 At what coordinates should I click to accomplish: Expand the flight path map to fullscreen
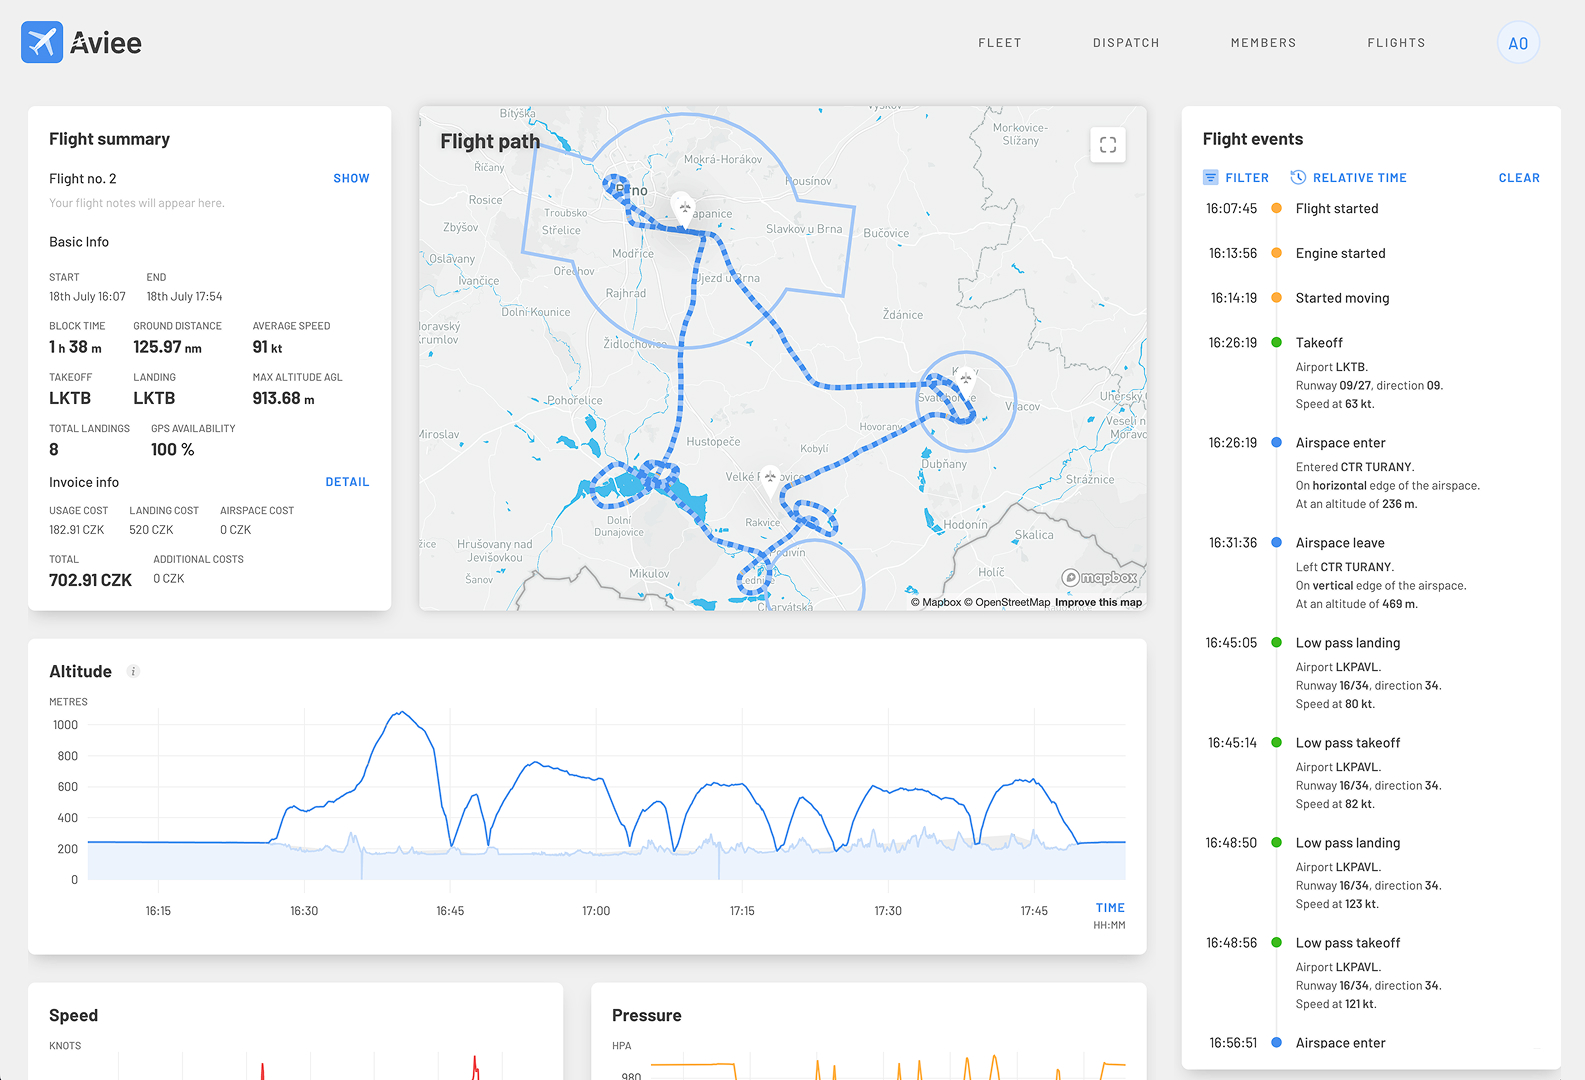[1107, 145]
